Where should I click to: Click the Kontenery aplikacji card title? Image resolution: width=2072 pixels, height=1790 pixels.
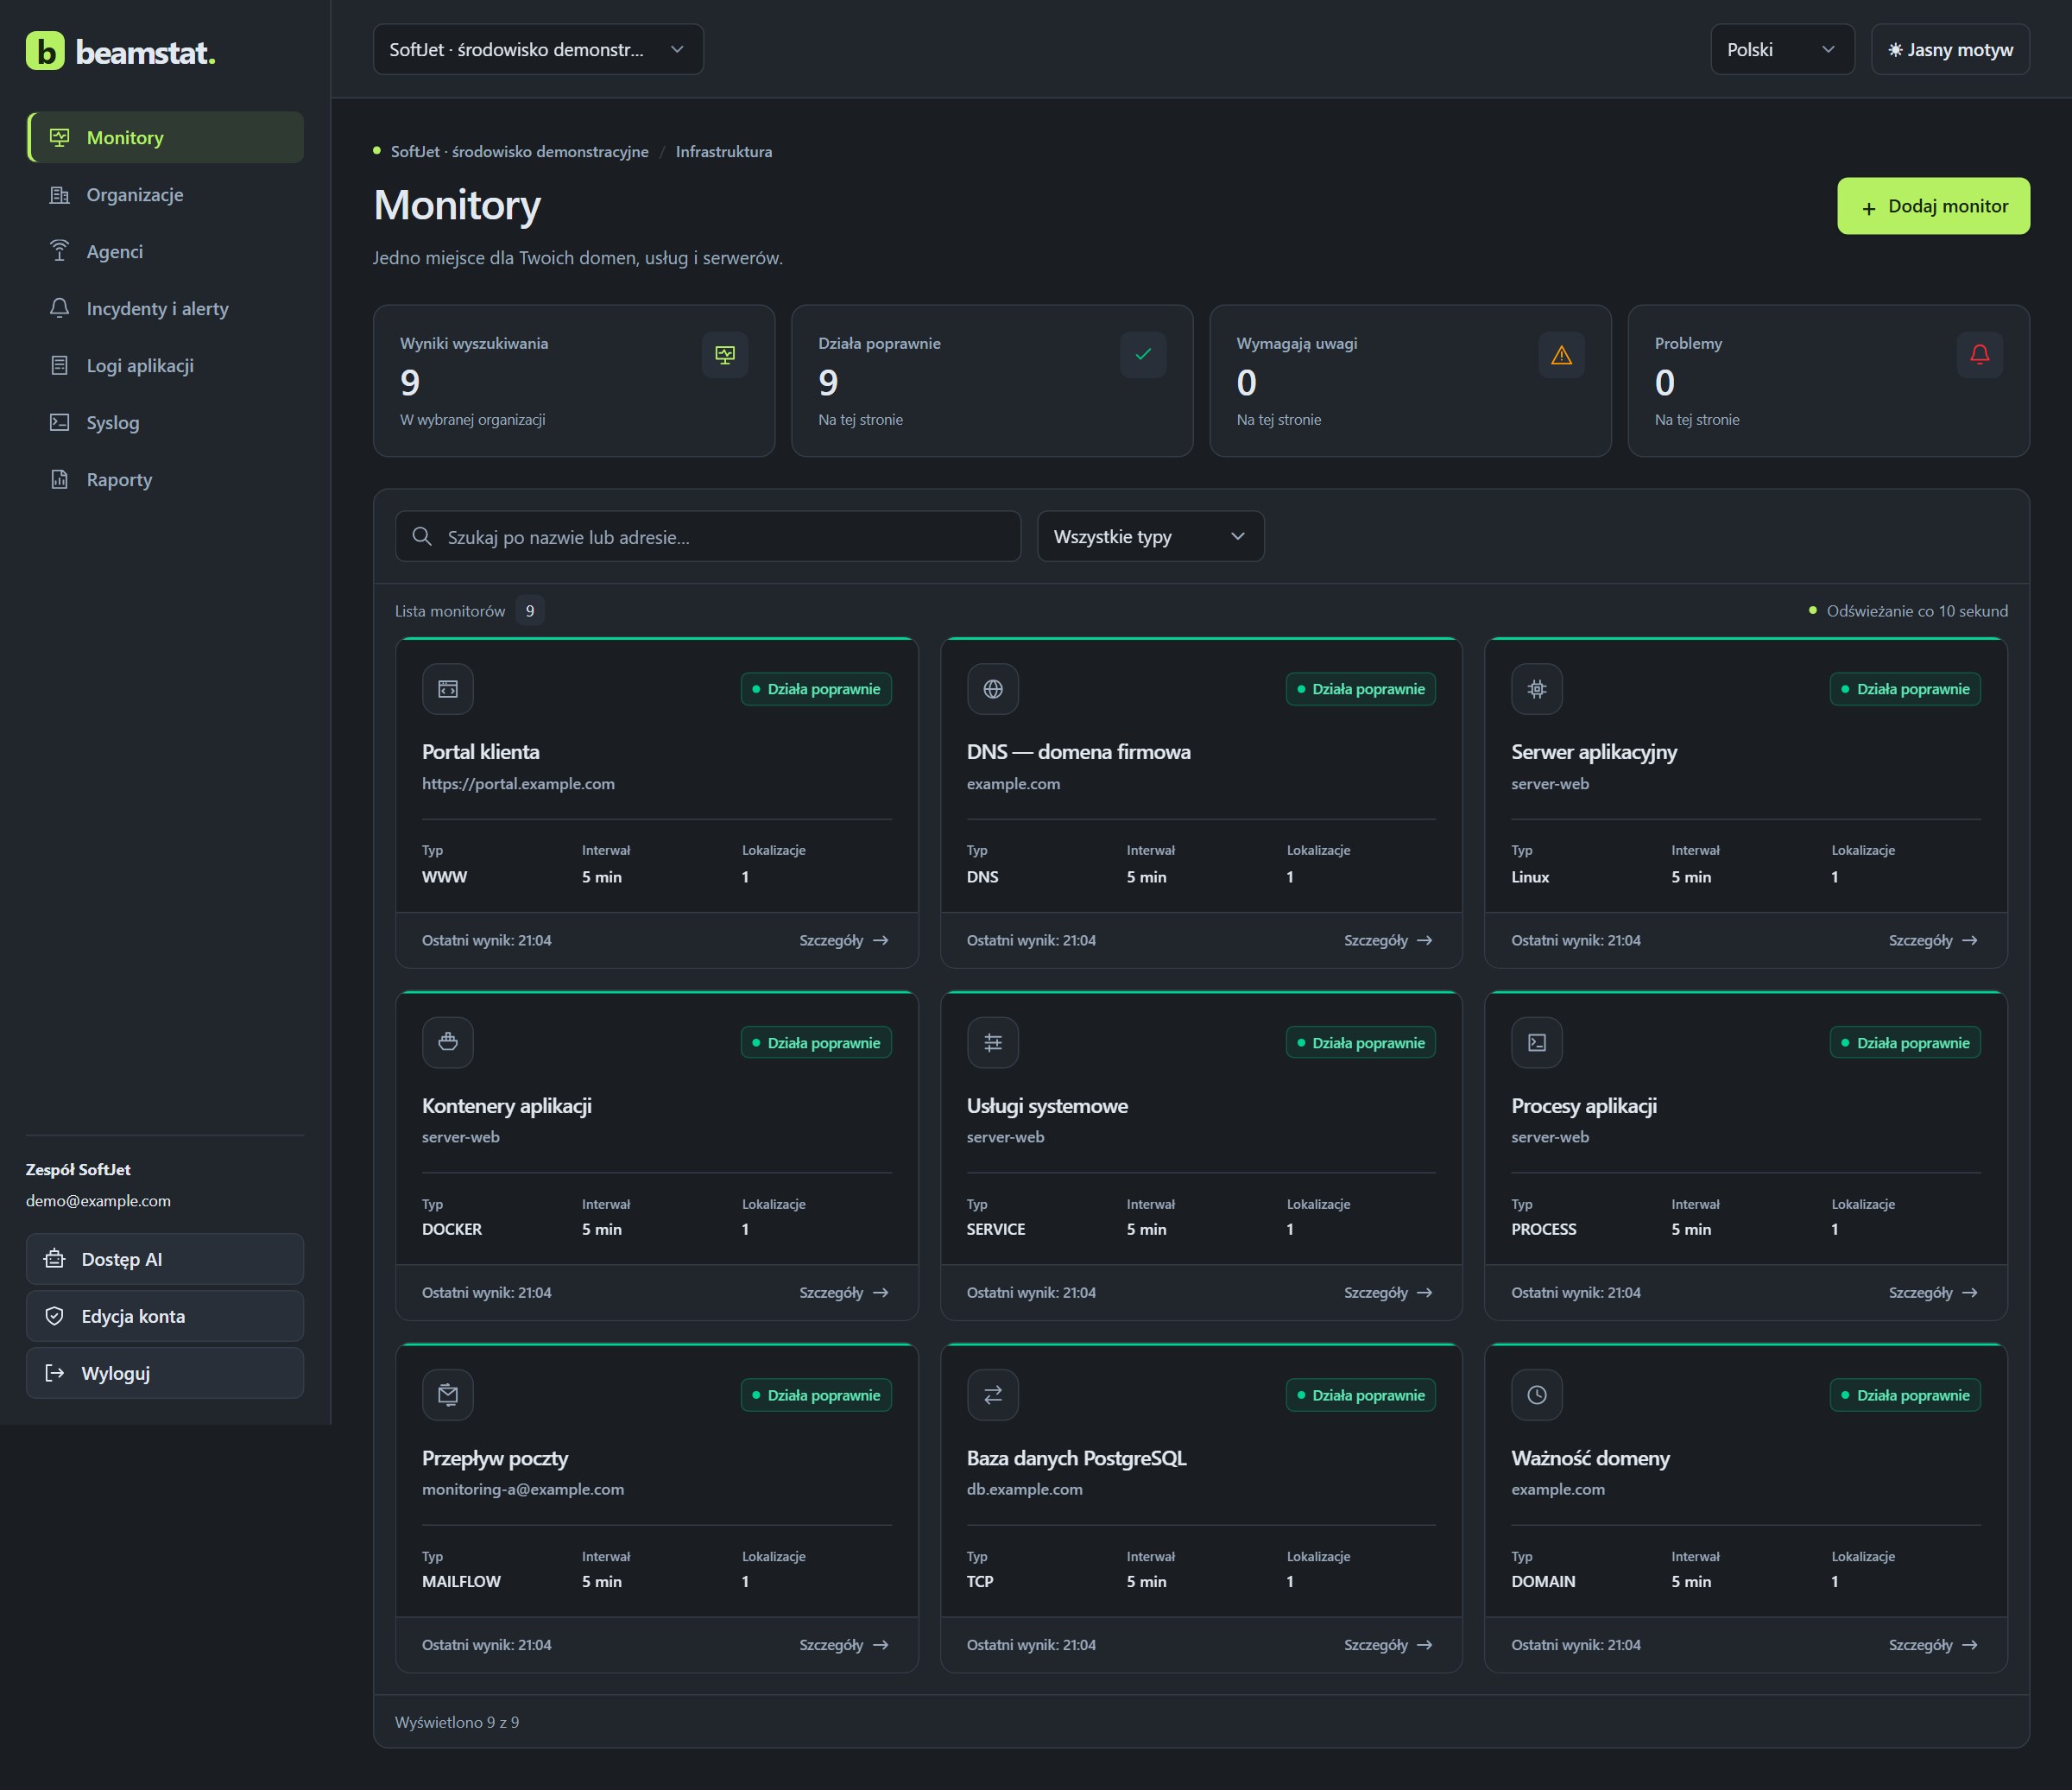(507, 1106)
